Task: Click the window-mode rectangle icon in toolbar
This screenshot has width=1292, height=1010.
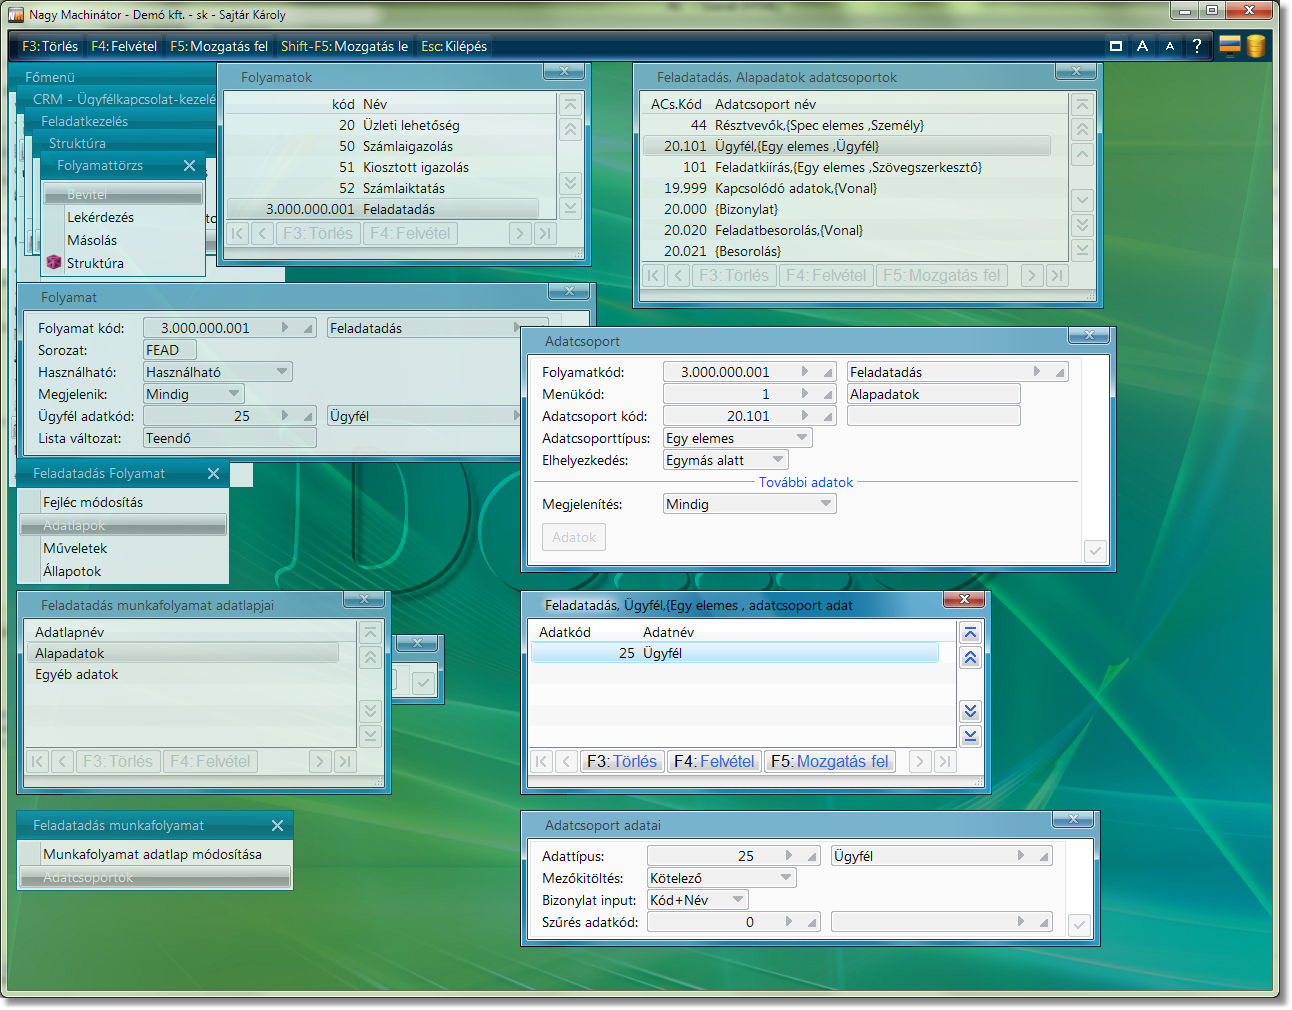Action: [1116, 46]
